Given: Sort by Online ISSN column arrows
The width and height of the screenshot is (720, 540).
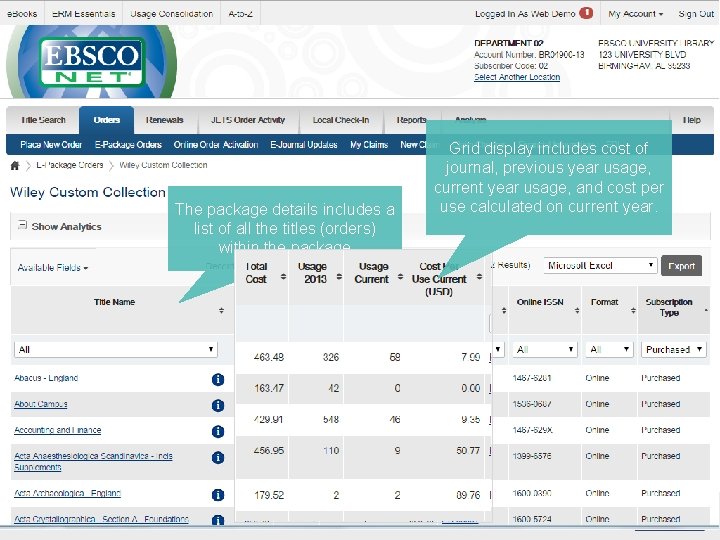Looking at the screenshot, I should [x=577, y=310].
